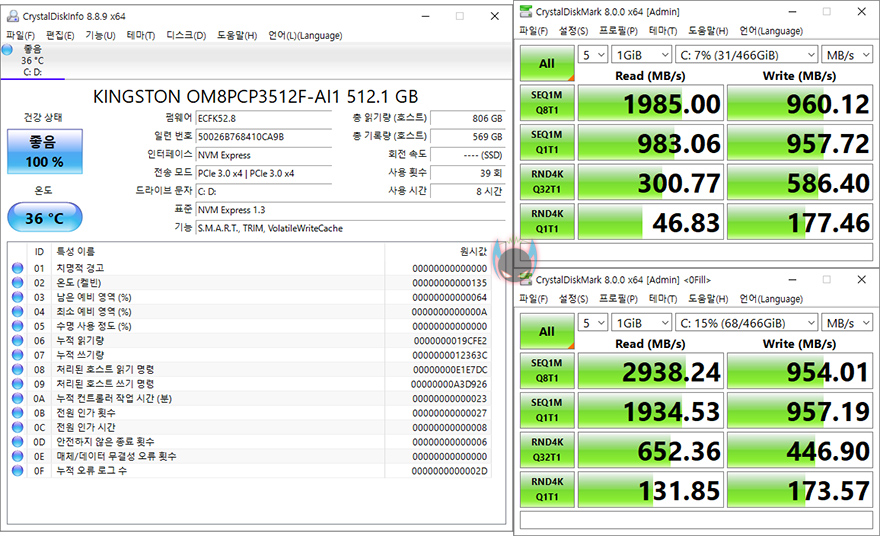880x536 pixels.
Task: Click the 1985.00 read result bar
Action: coord(650,103)
